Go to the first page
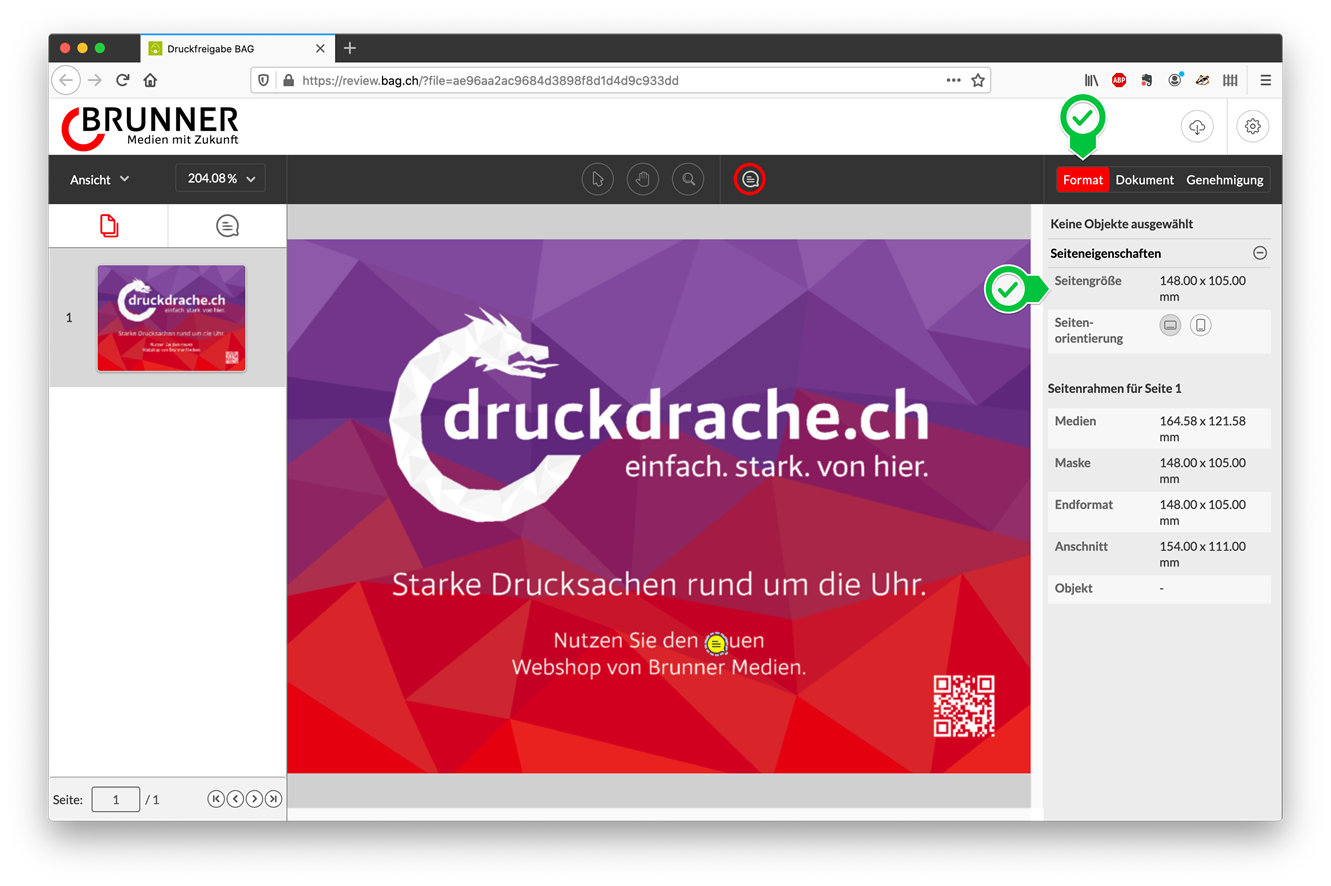Screen dimensions: 1331x886 pos(216,799)
